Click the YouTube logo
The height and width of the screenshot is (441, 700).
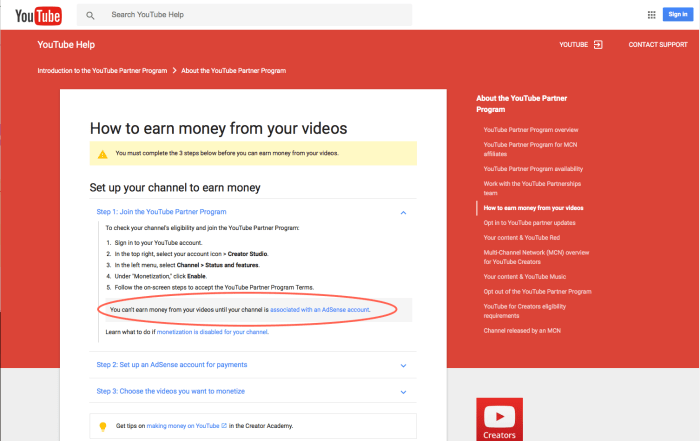coord(38,16)
